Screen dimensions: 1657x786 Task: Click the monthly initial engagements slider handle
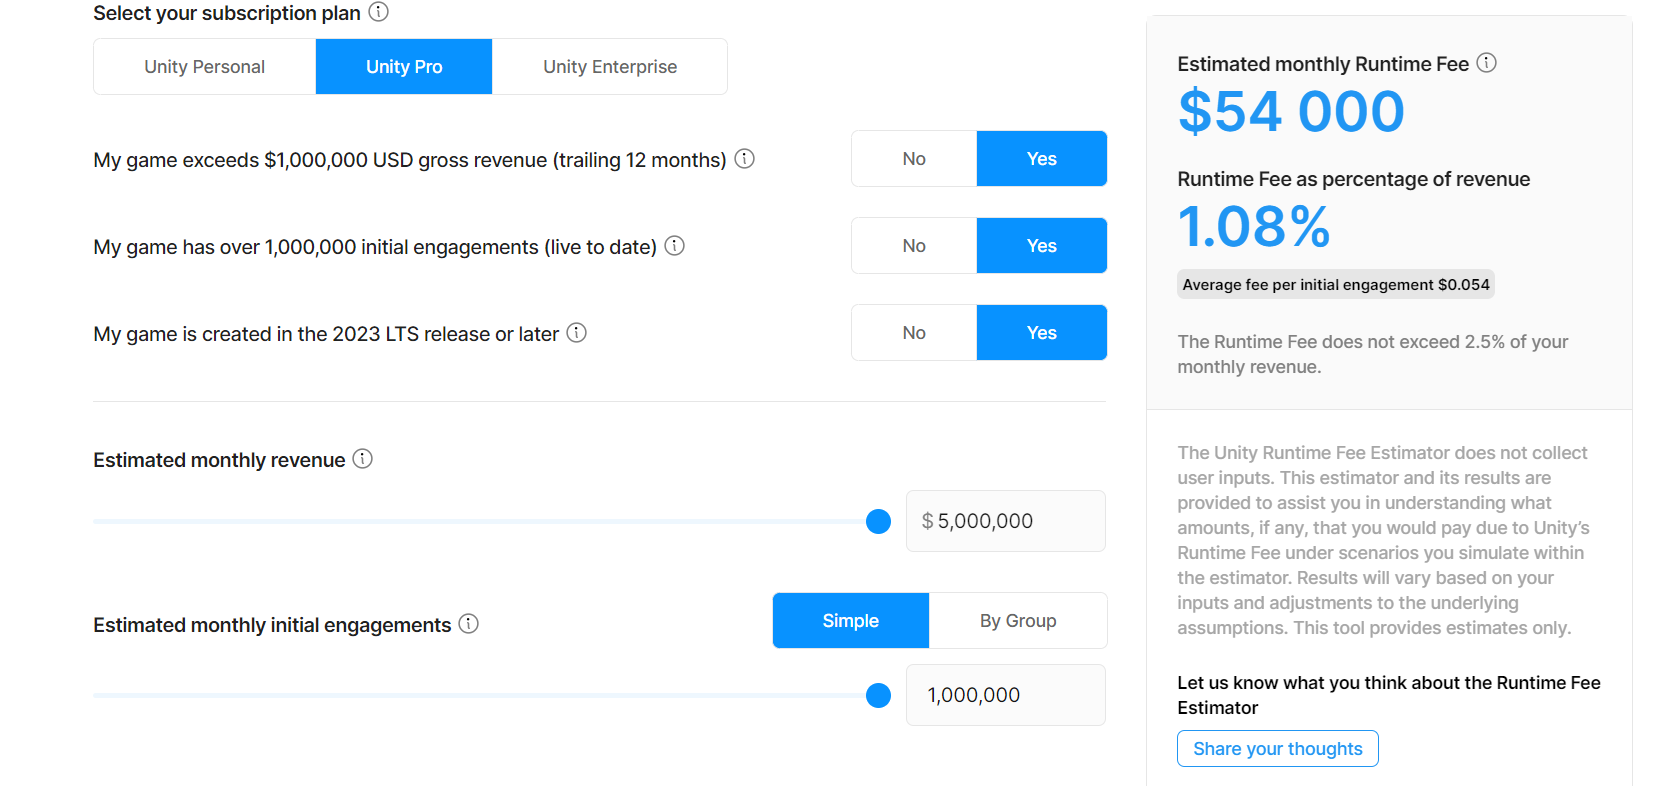(x=878, y=695)
